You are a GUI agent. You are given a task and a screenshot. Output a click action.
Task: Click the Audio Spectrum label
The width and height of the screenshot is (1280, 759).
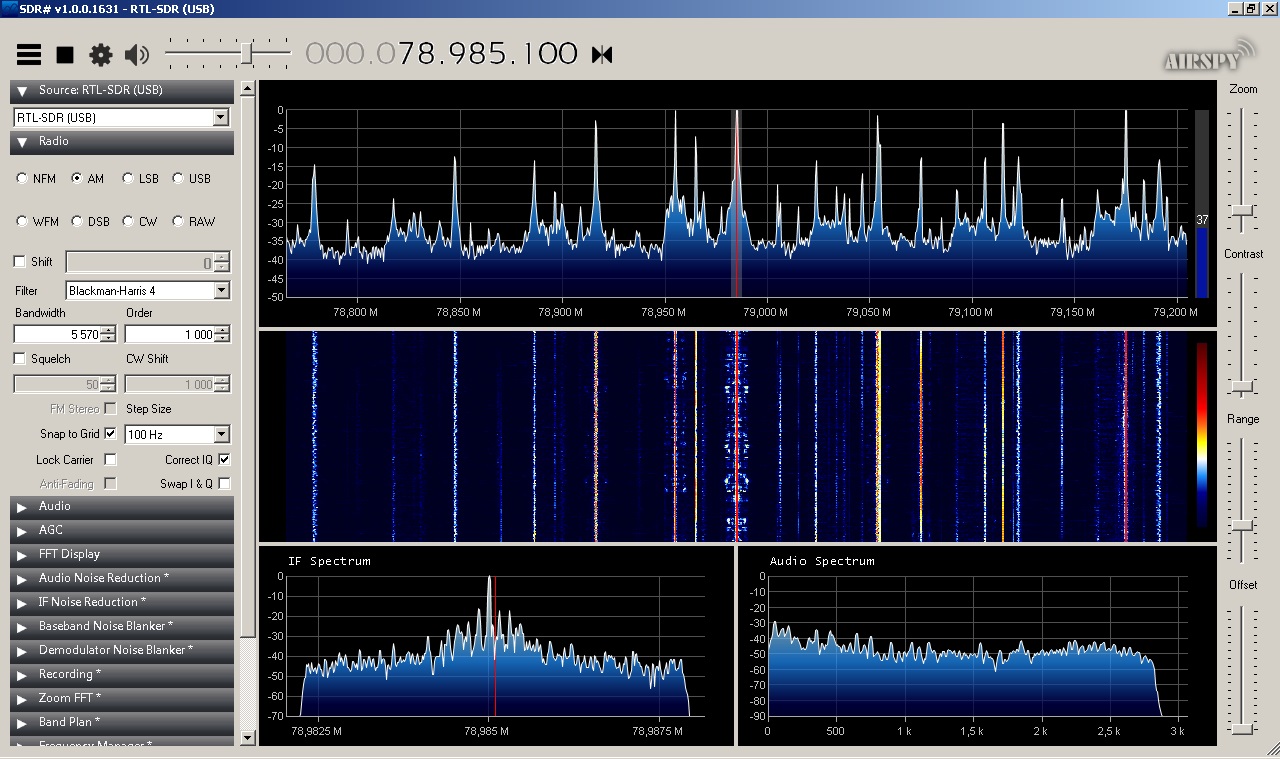(822, 561)
